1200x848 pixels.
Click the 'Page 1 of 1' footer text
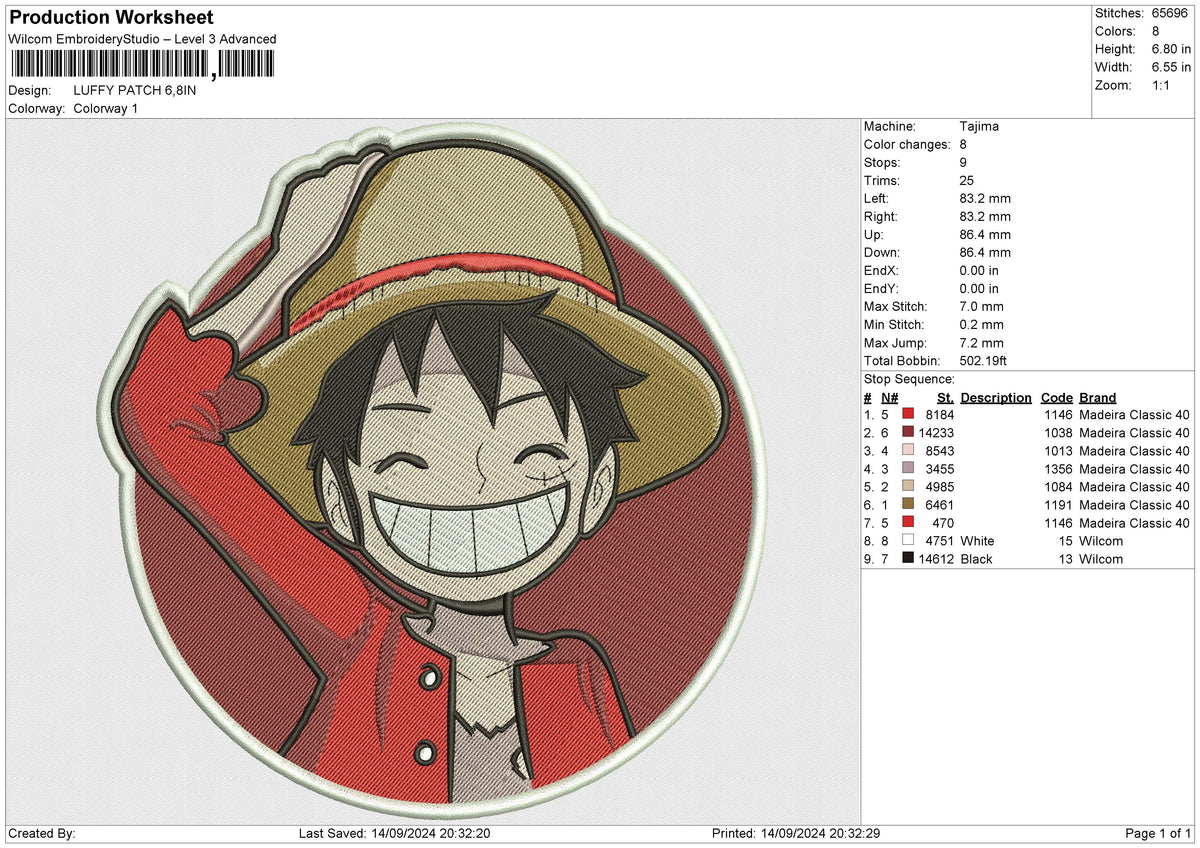(1158, 834)
